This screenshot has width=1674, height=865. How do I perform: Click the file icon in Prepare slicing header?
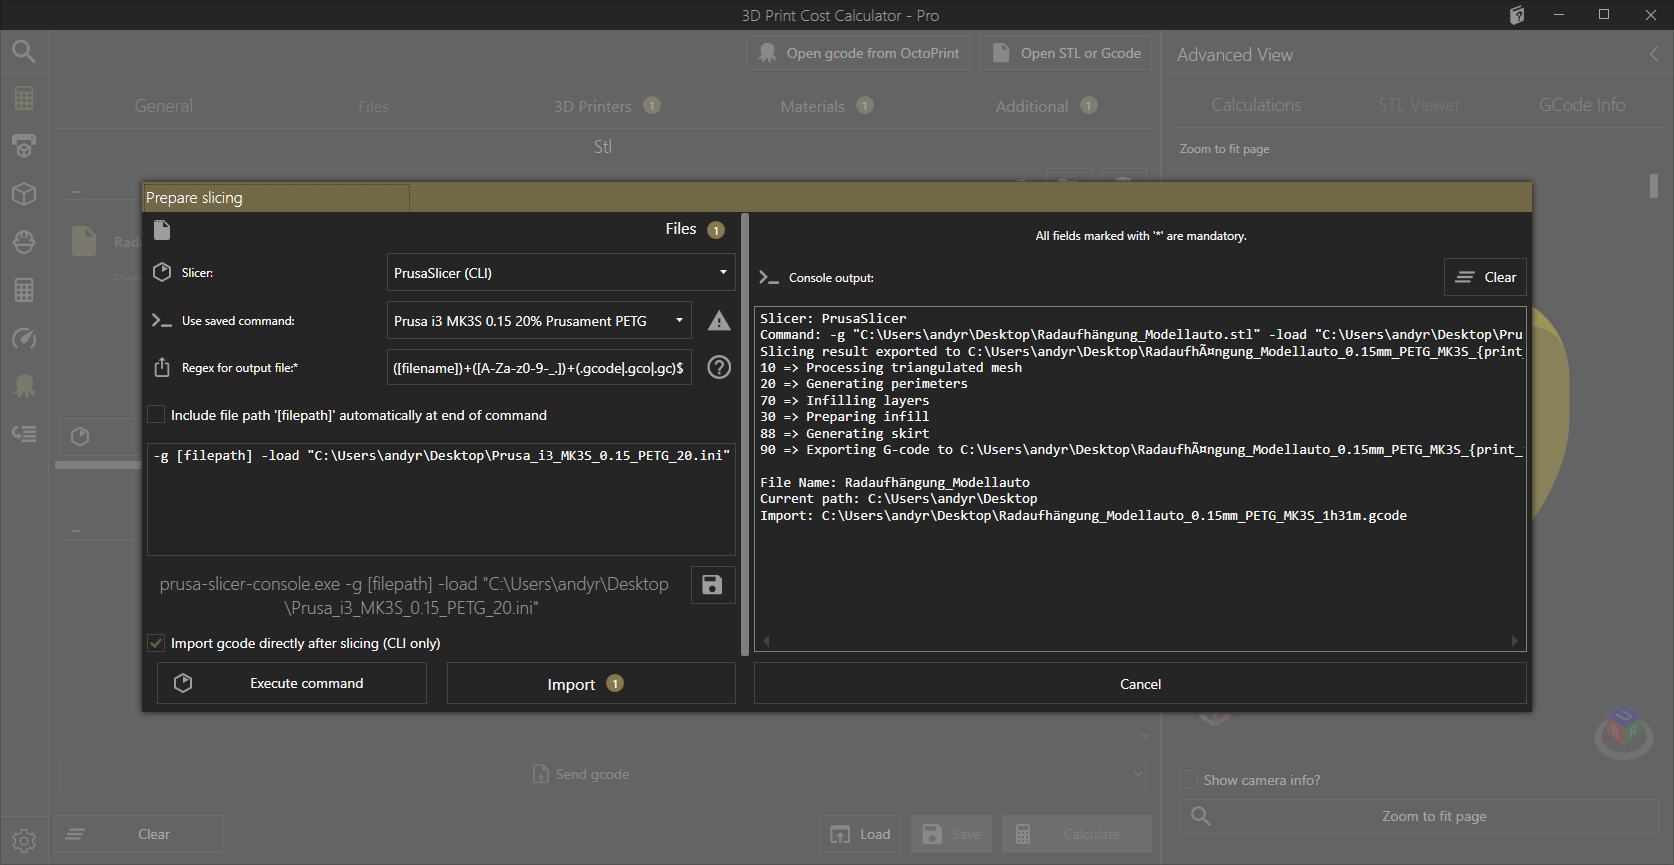(x=162, y=230)
